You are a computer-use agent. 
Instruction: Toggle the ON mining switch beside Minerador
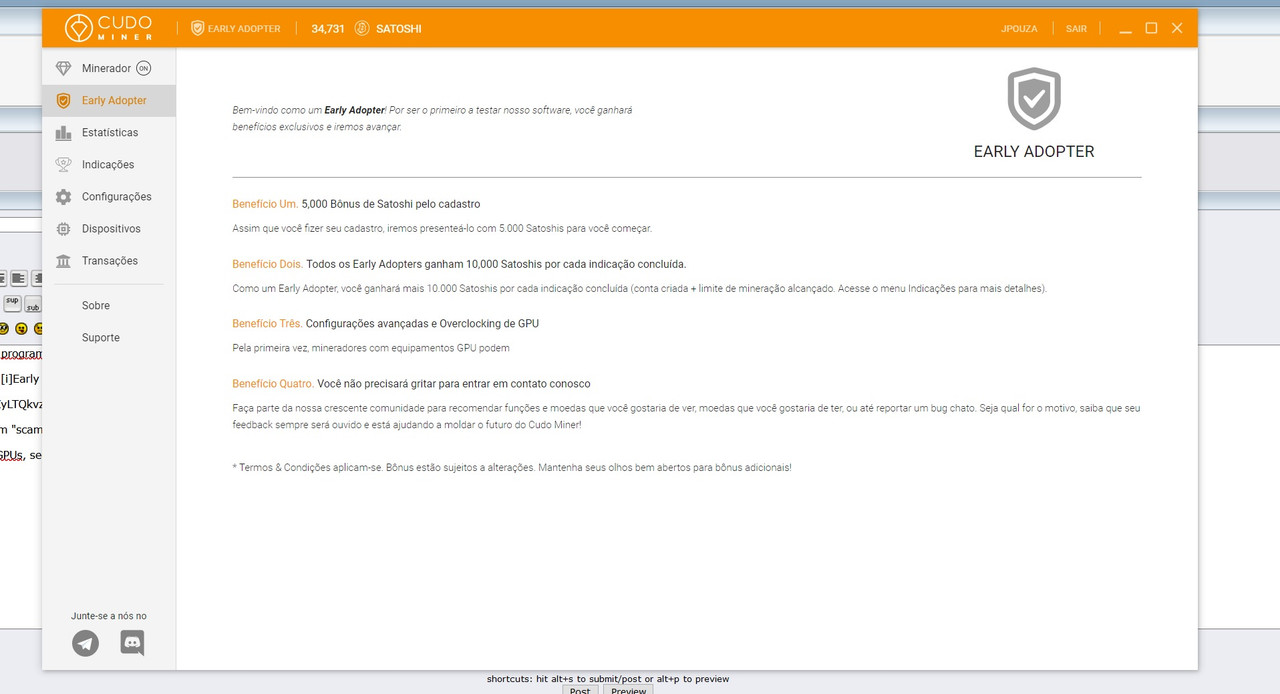click(143, 68)
